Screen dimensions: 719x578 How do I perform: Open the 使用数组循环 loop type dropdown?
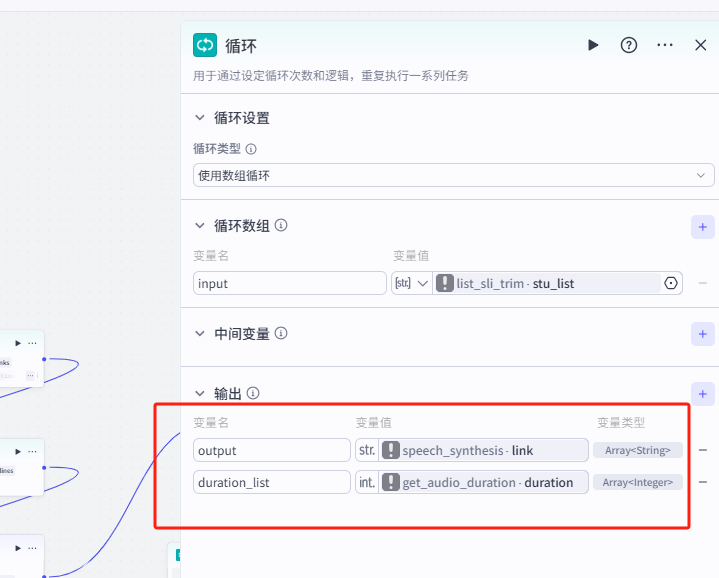click(x=453, y=176)
